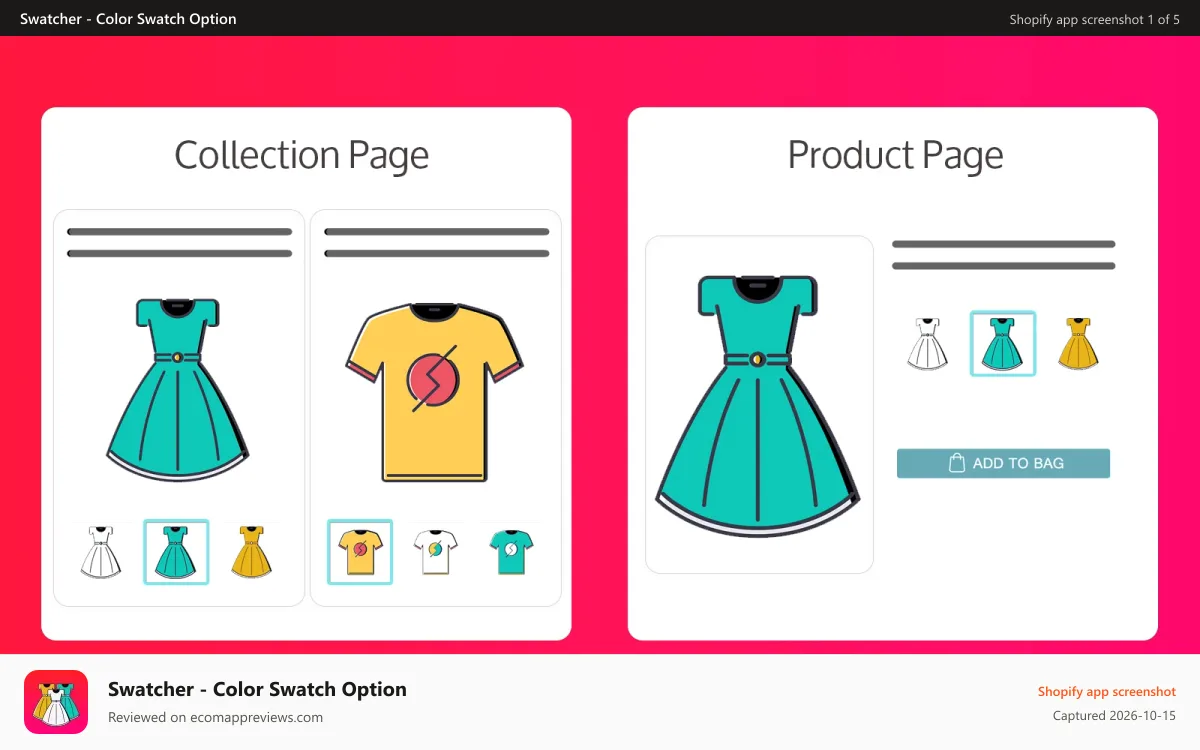Click the Reviewed on ecomappreviews.com text
The image size is (1200, 750).
click(x=215, y=717)
